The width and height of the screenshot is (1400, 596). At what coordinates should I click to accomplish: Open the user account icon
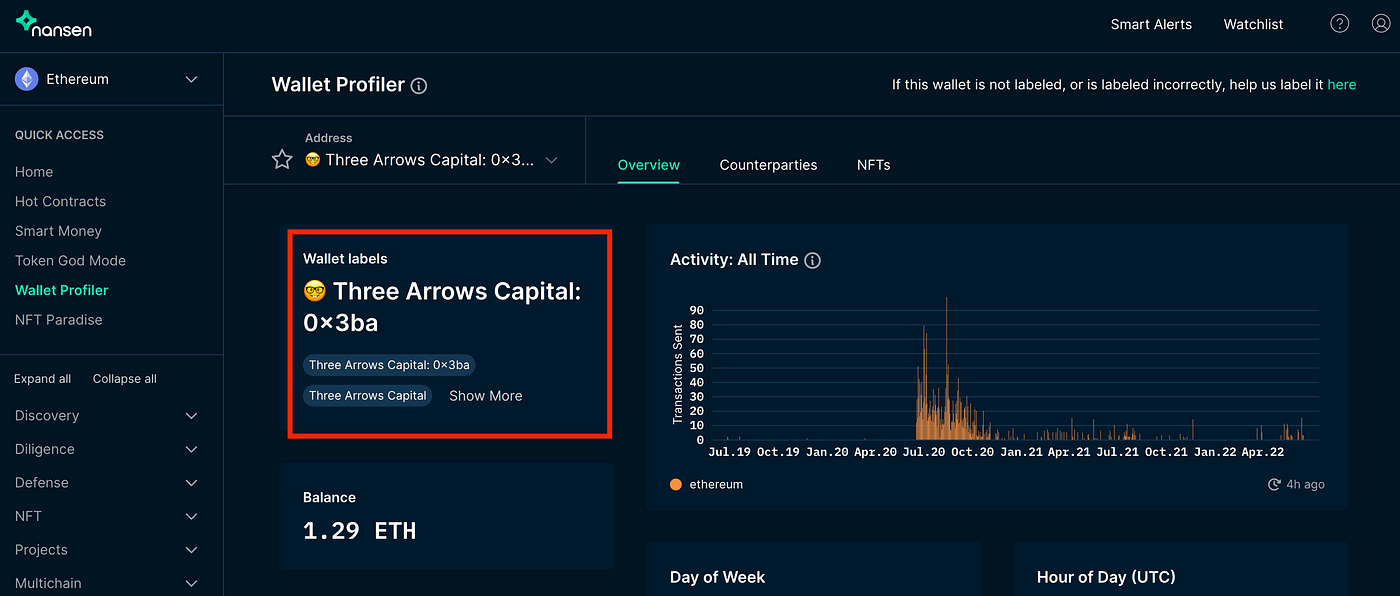(1380, 24)
